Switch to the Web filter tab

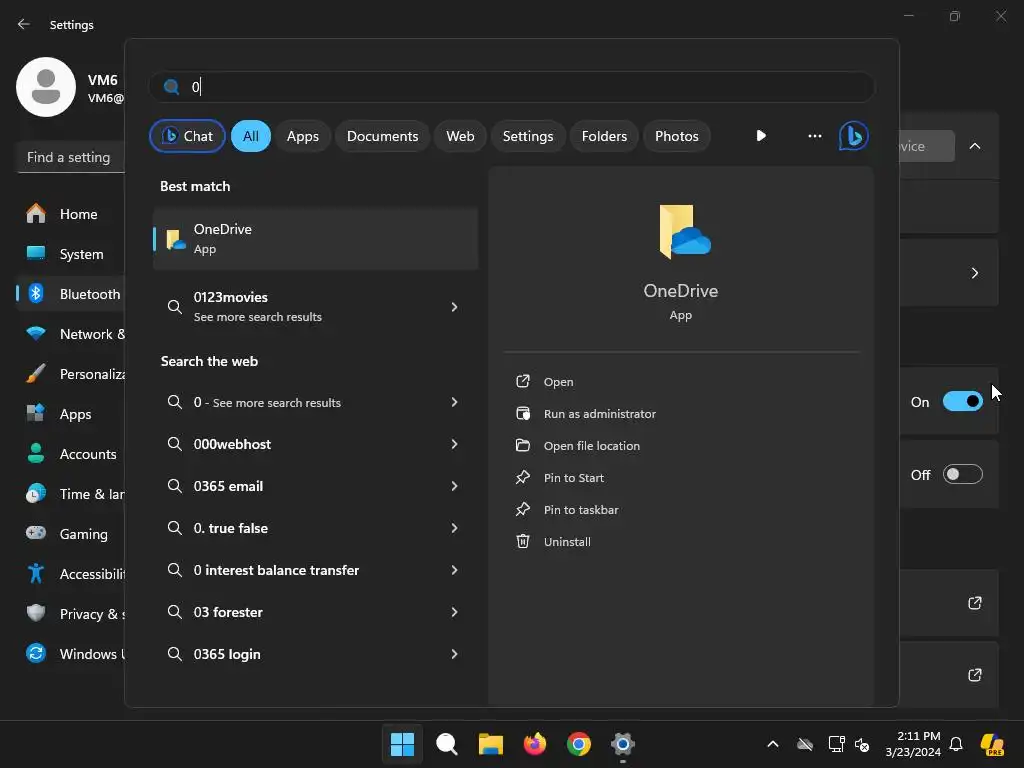point(460,136)
